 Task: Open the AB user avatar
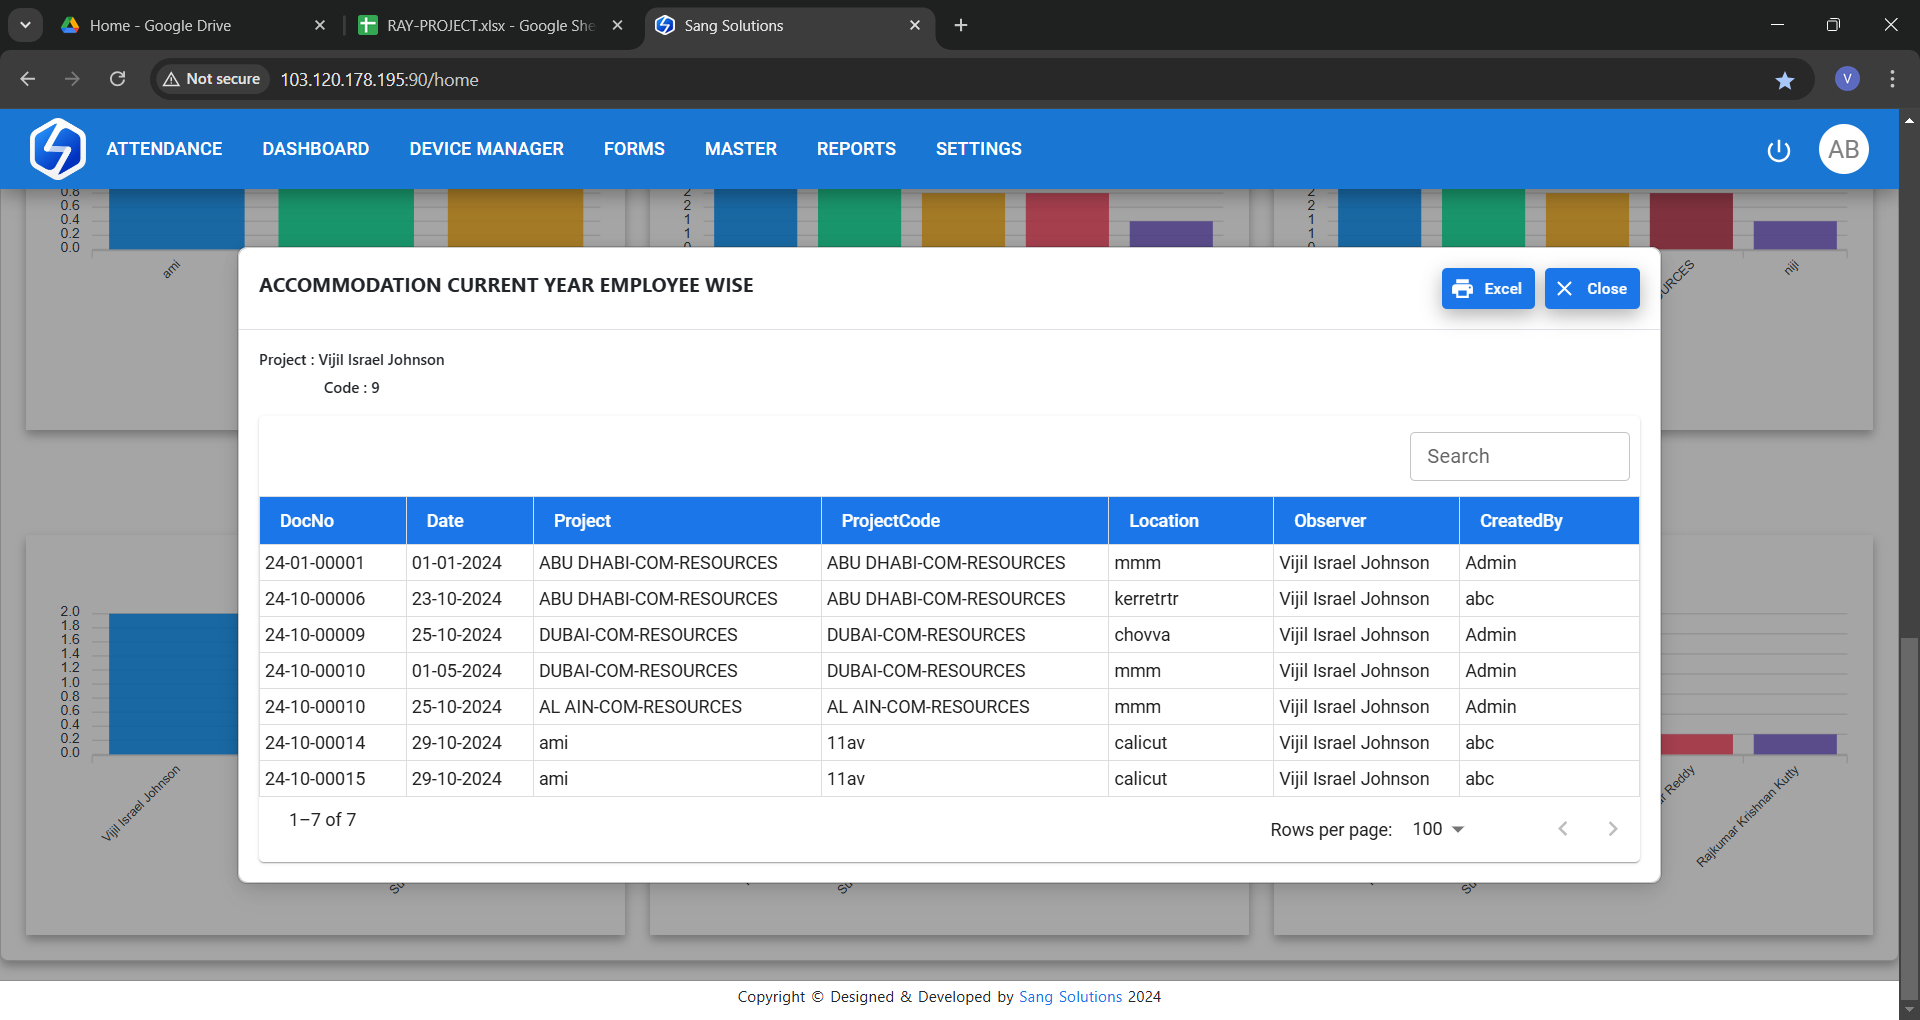(1843, 149)
